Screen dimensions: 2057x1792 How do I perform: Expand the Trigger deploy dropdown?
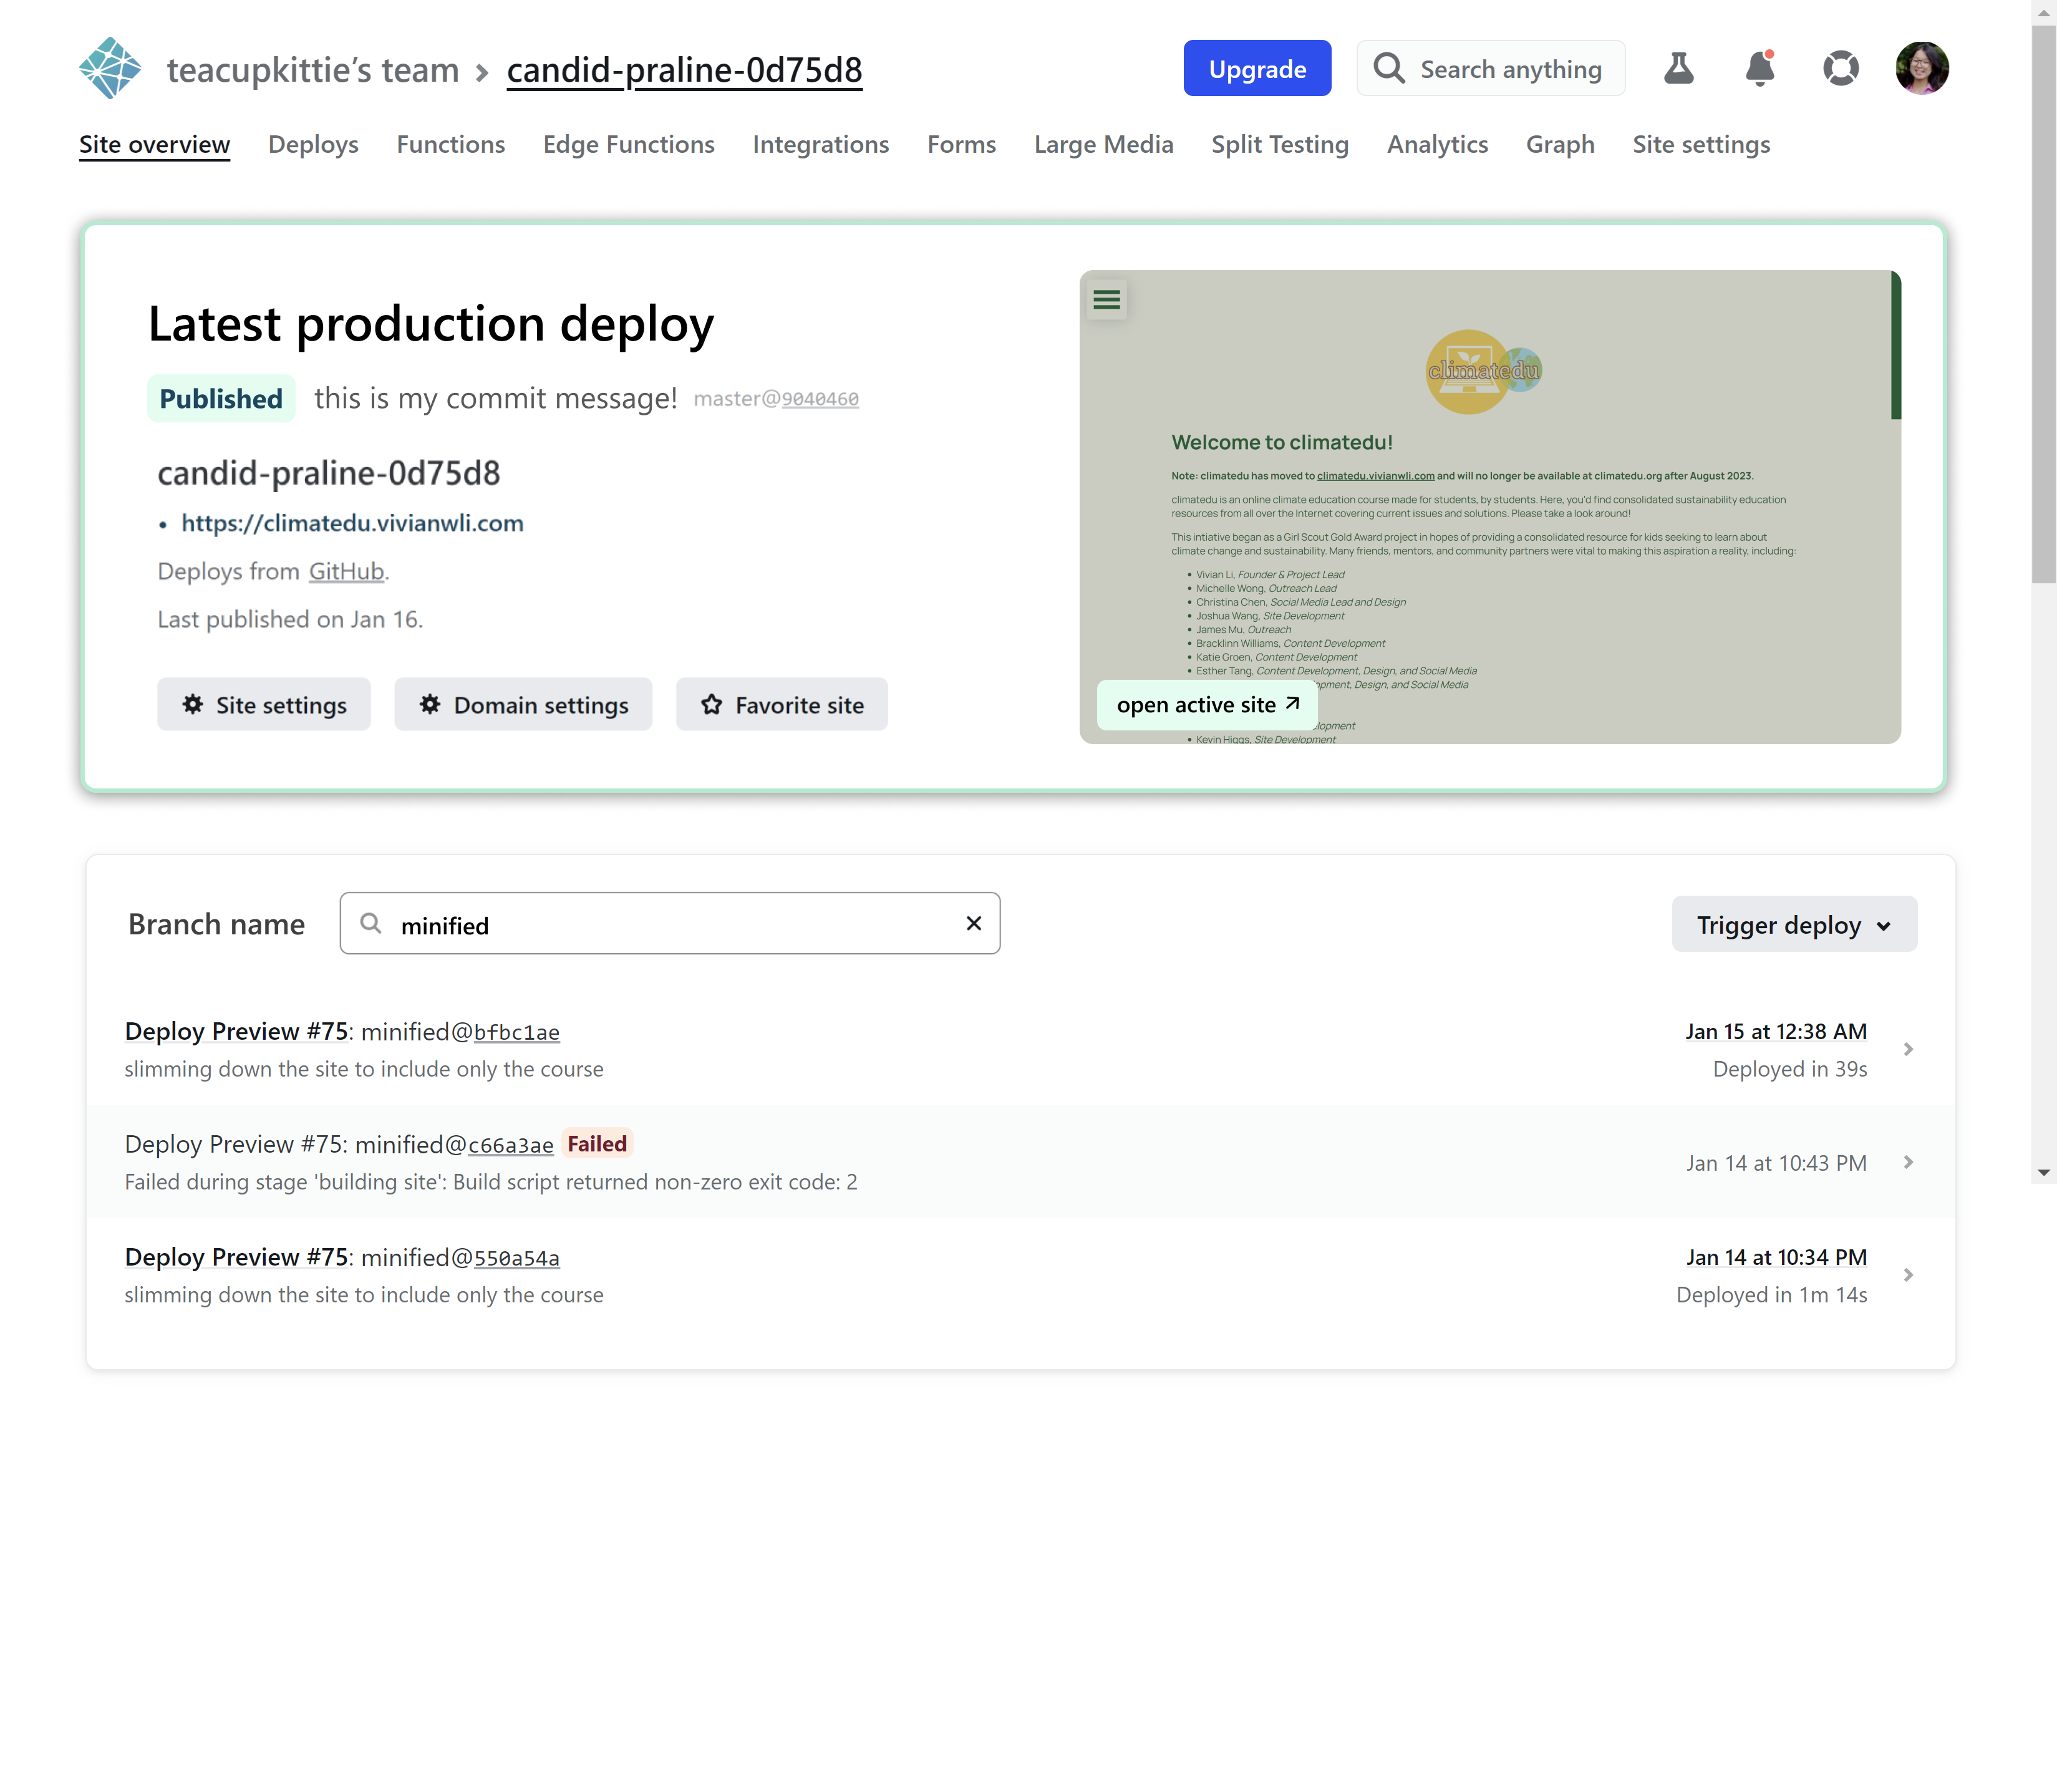coord(1793,924)
